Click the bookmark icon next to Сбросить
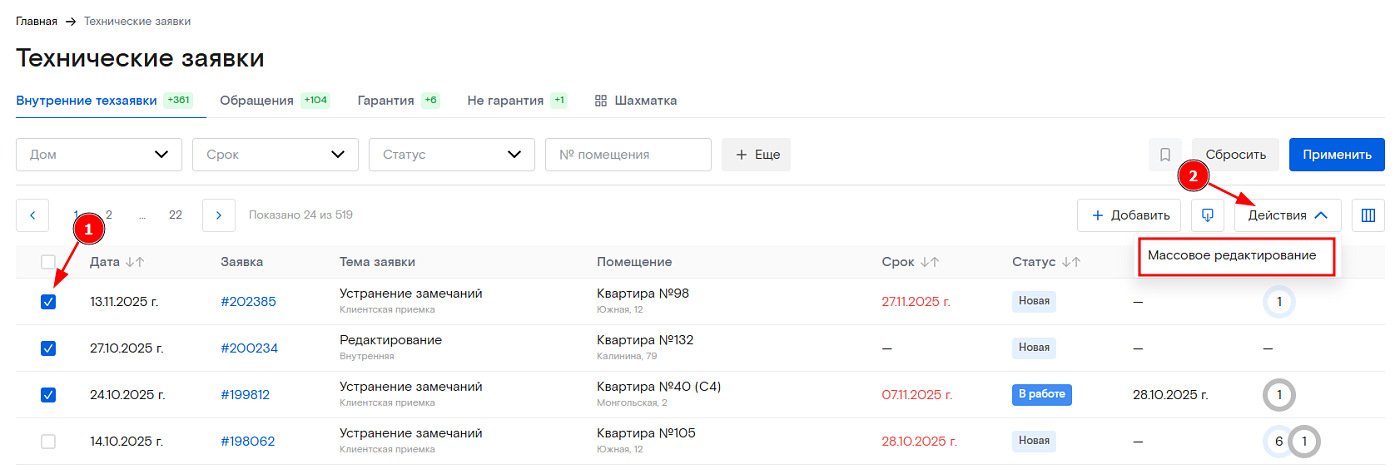 tap(1165, 155)
